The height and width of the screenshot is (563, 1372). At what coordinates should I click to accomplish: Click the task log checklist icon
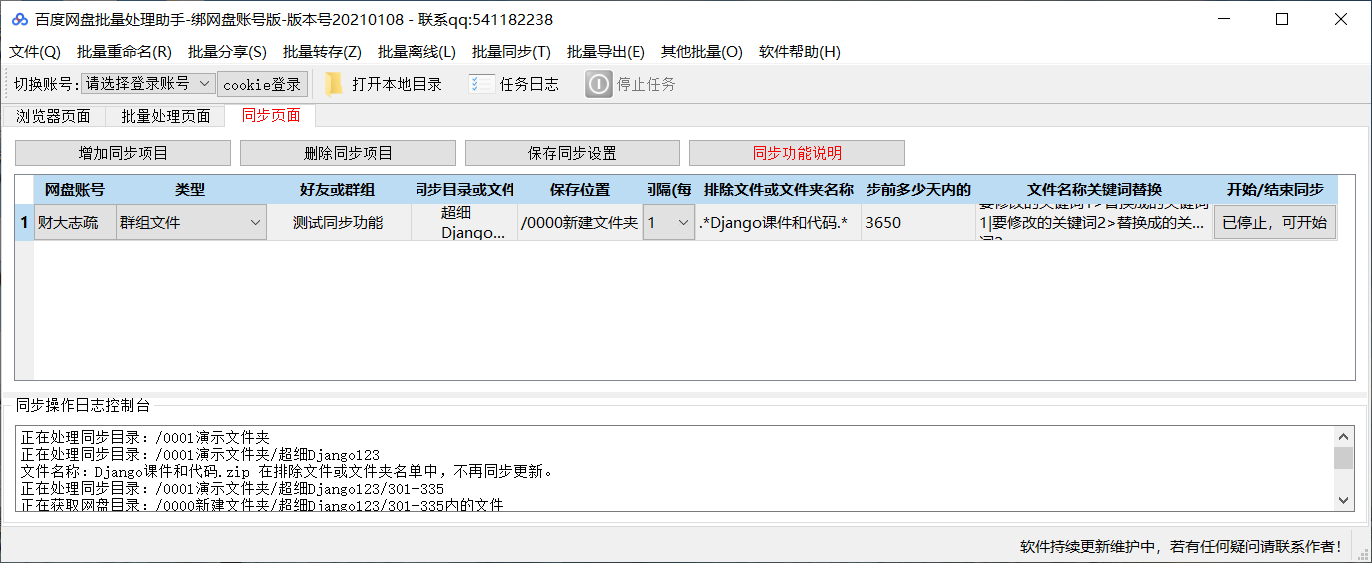coord(481,84)
